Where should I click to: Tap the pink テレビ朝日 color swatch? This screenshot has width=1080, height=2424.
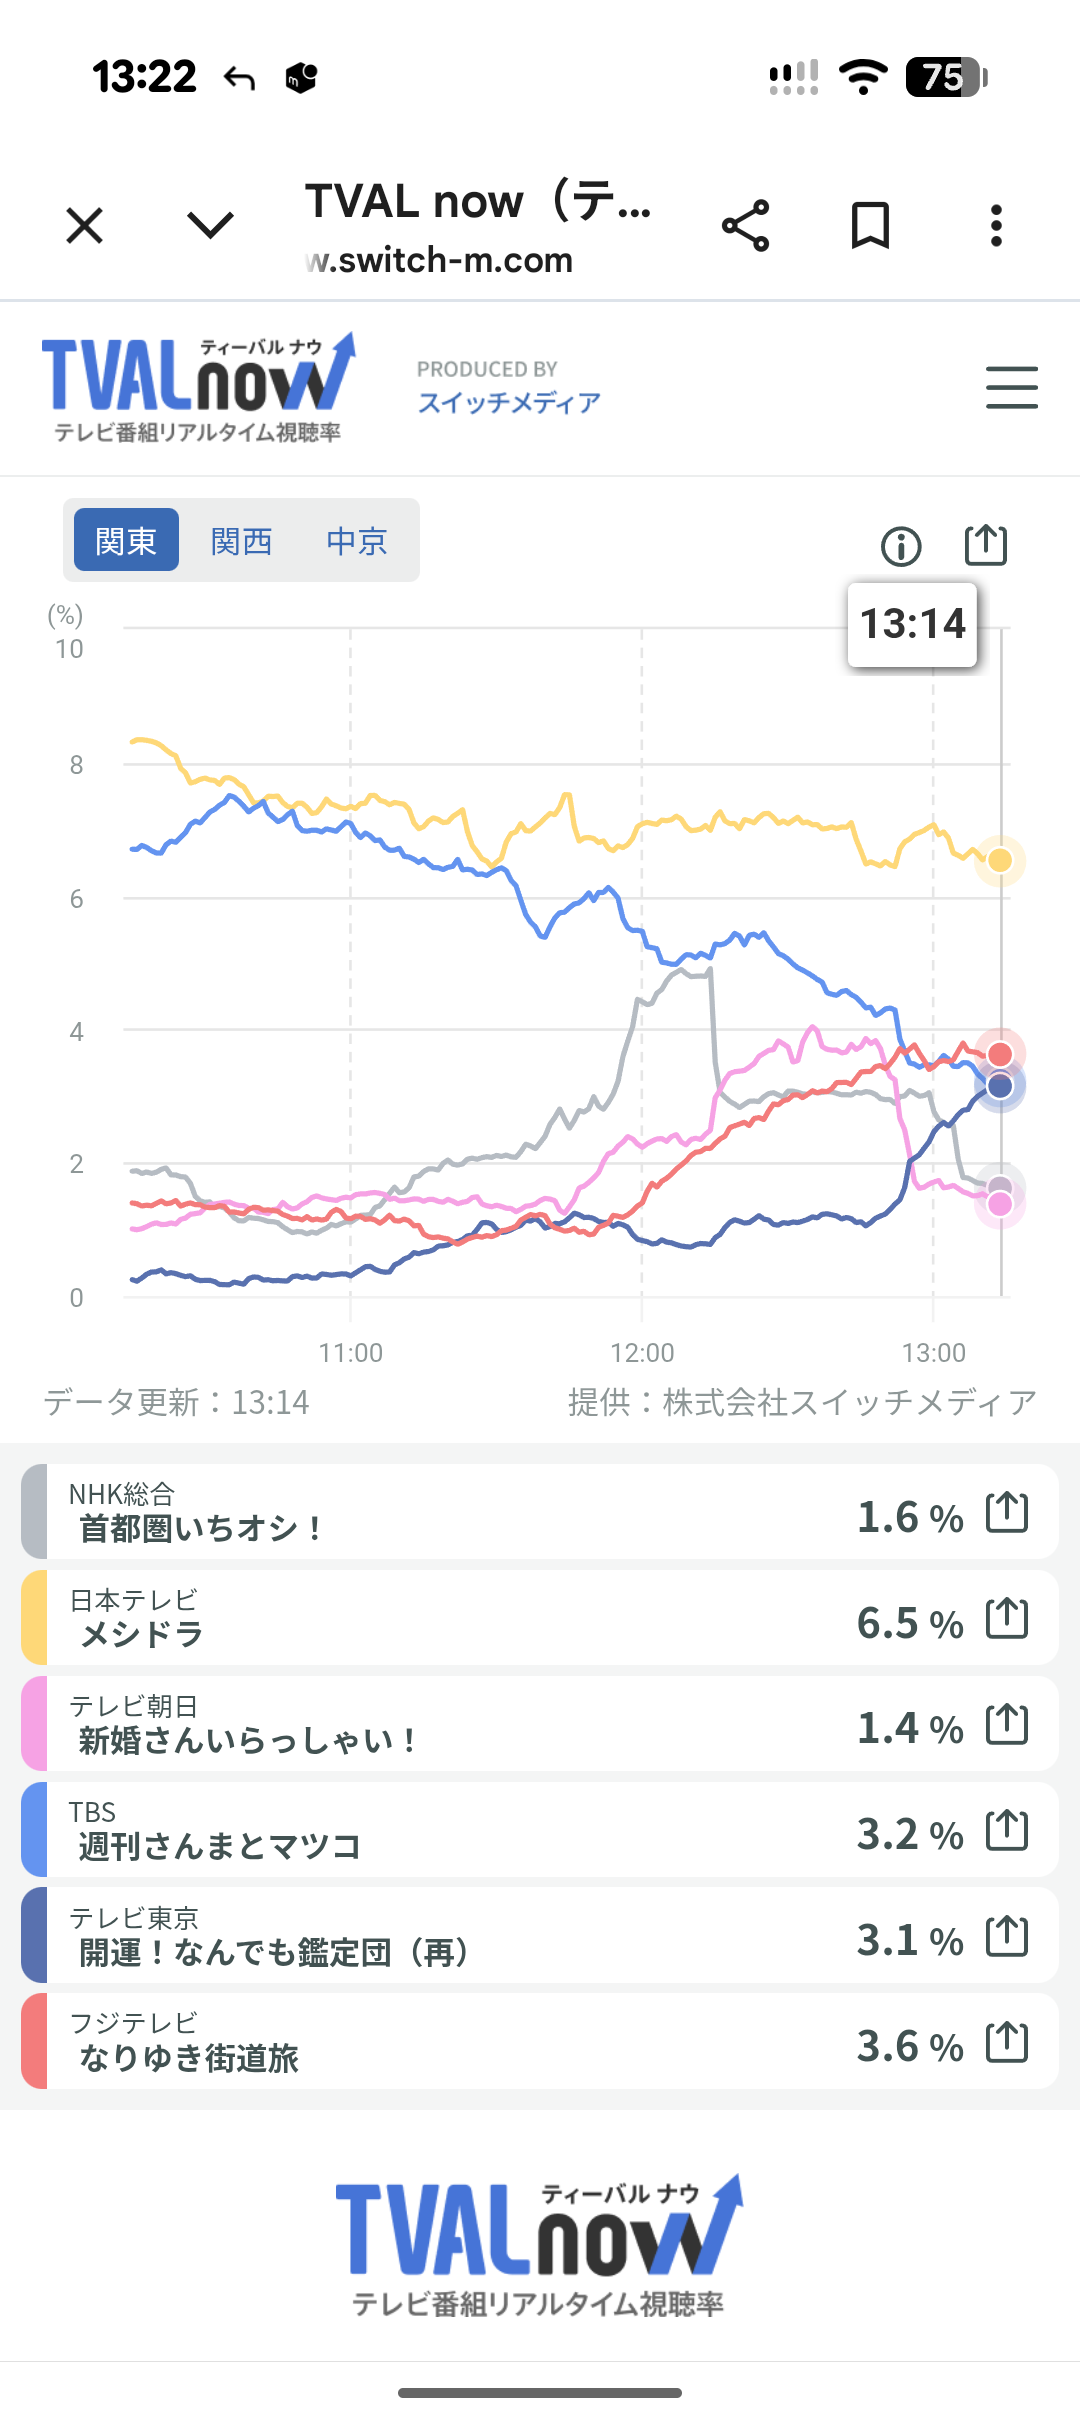click(34, 1724)
